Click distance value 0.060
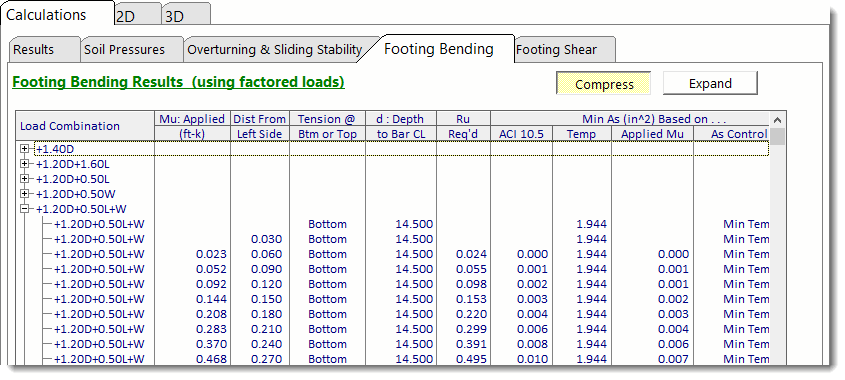The height and width of the screenshot is (380, 845). coord(267,254)
